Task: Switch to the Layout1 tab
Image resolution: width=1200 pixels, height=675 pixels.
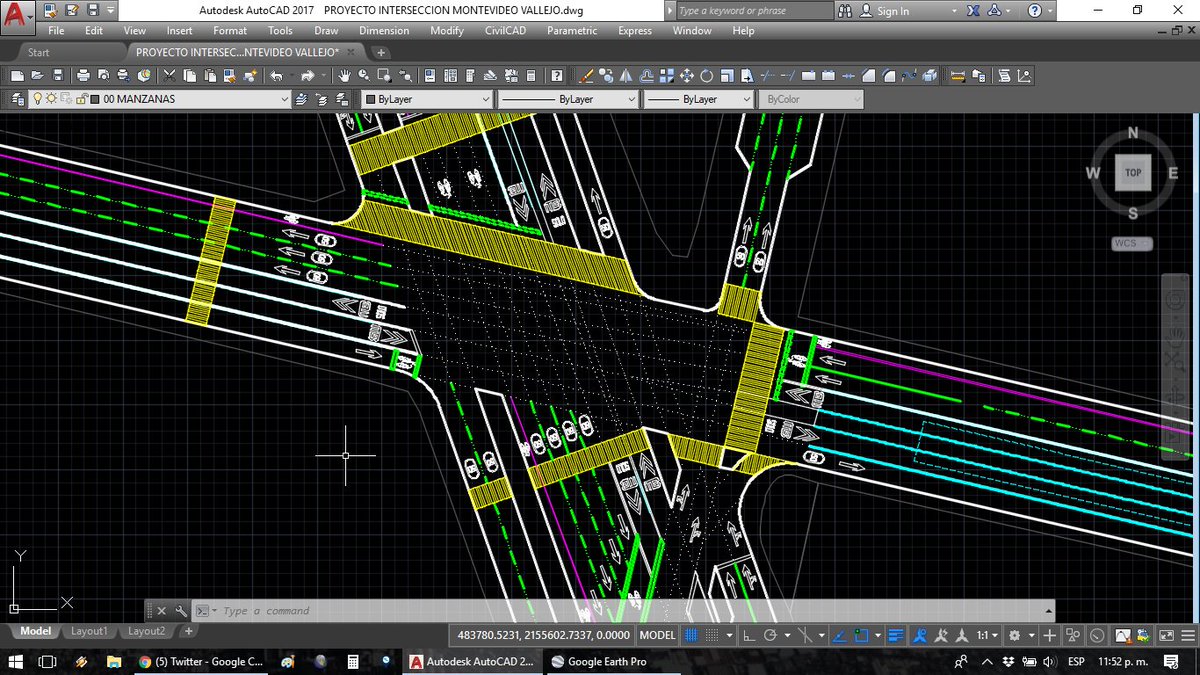Action: (89, 631)
